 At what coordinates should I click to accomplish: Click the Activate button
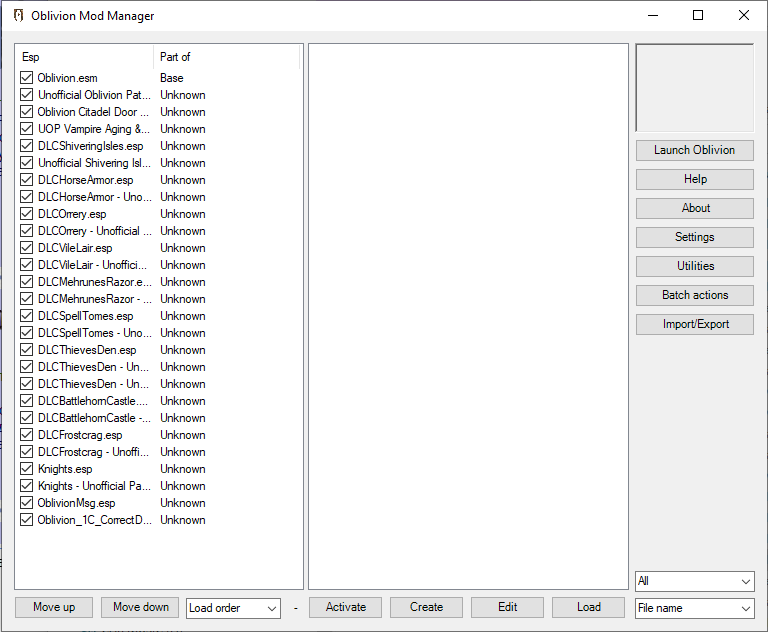click(345, 607)
